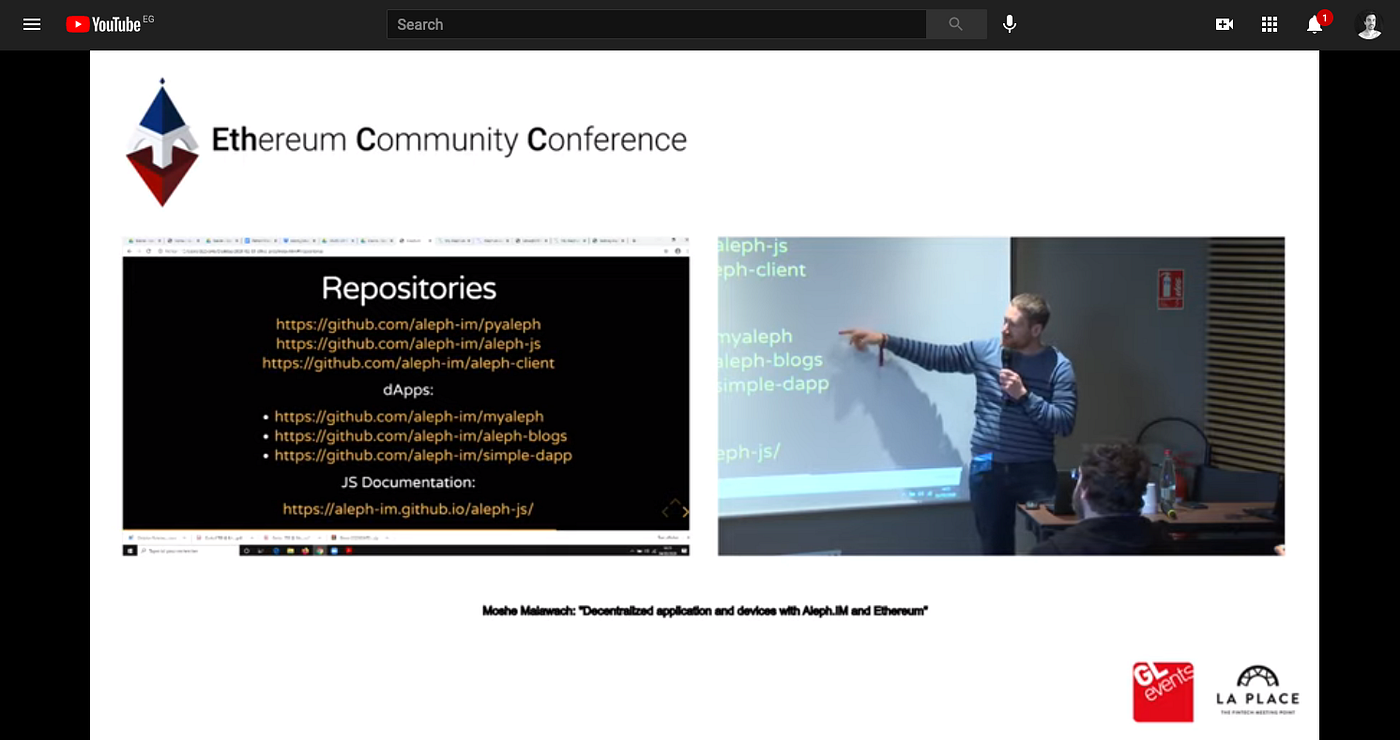Focus the YouTube Search field
Image resolution: width=1400 pixels, height=740 pixels.
click(656, 24)
